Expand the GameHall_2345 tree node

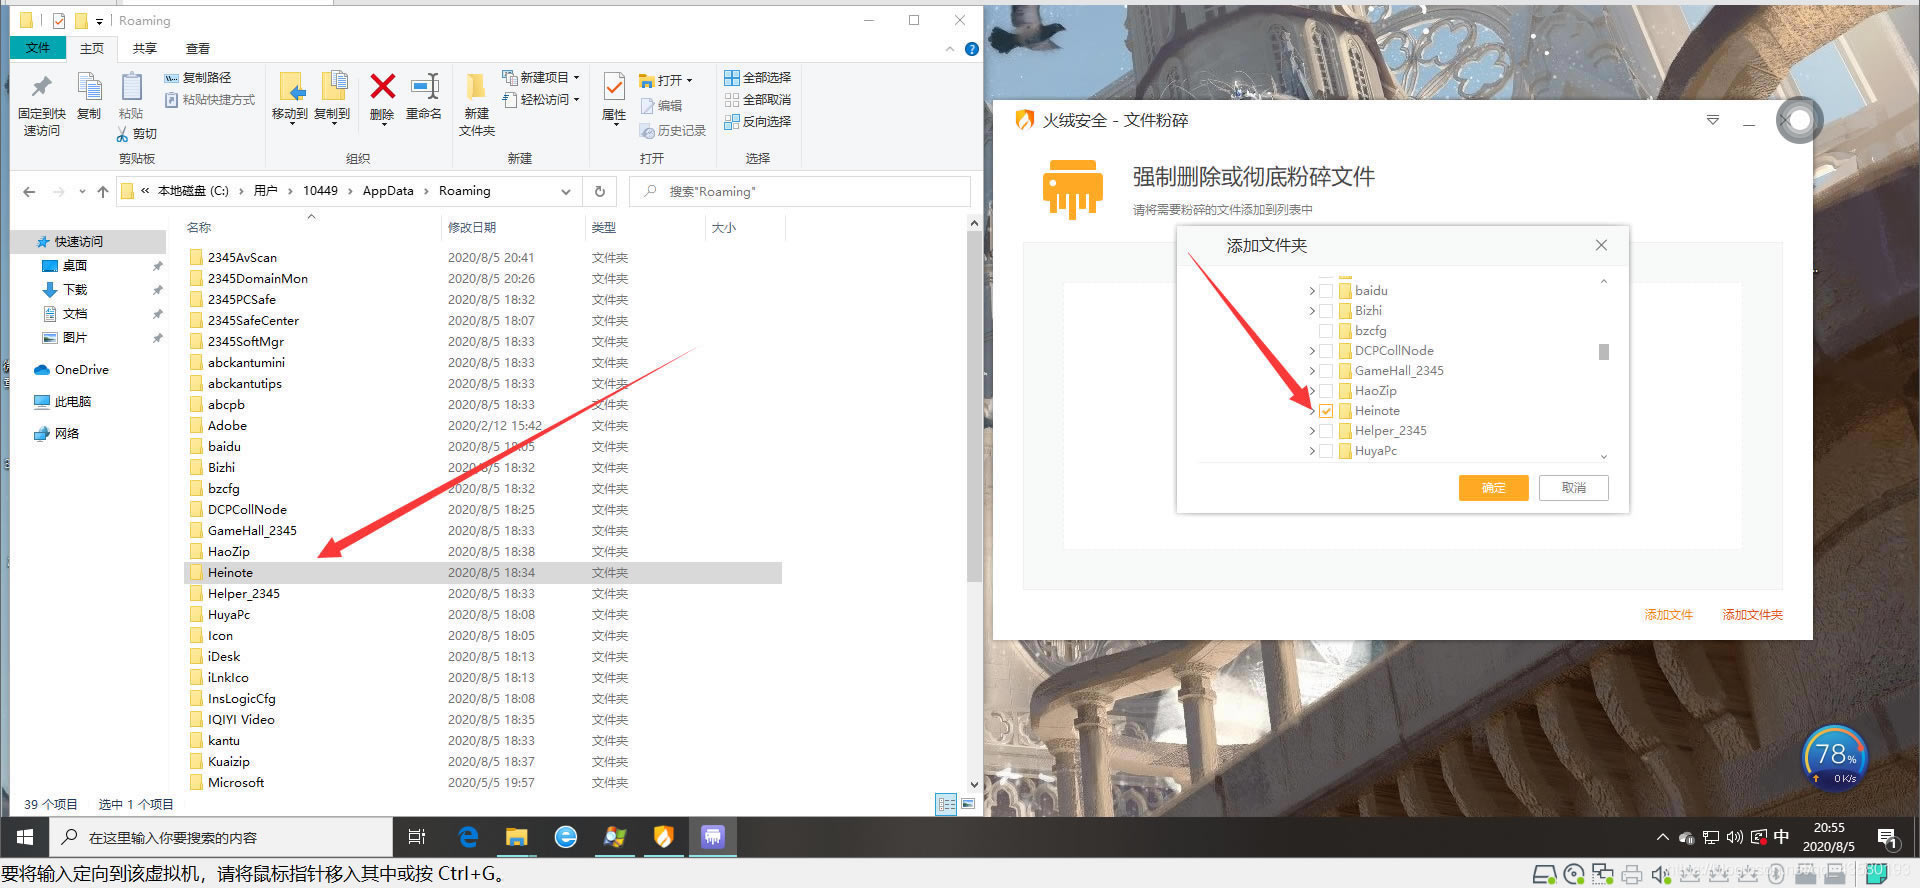[1312, 371]
